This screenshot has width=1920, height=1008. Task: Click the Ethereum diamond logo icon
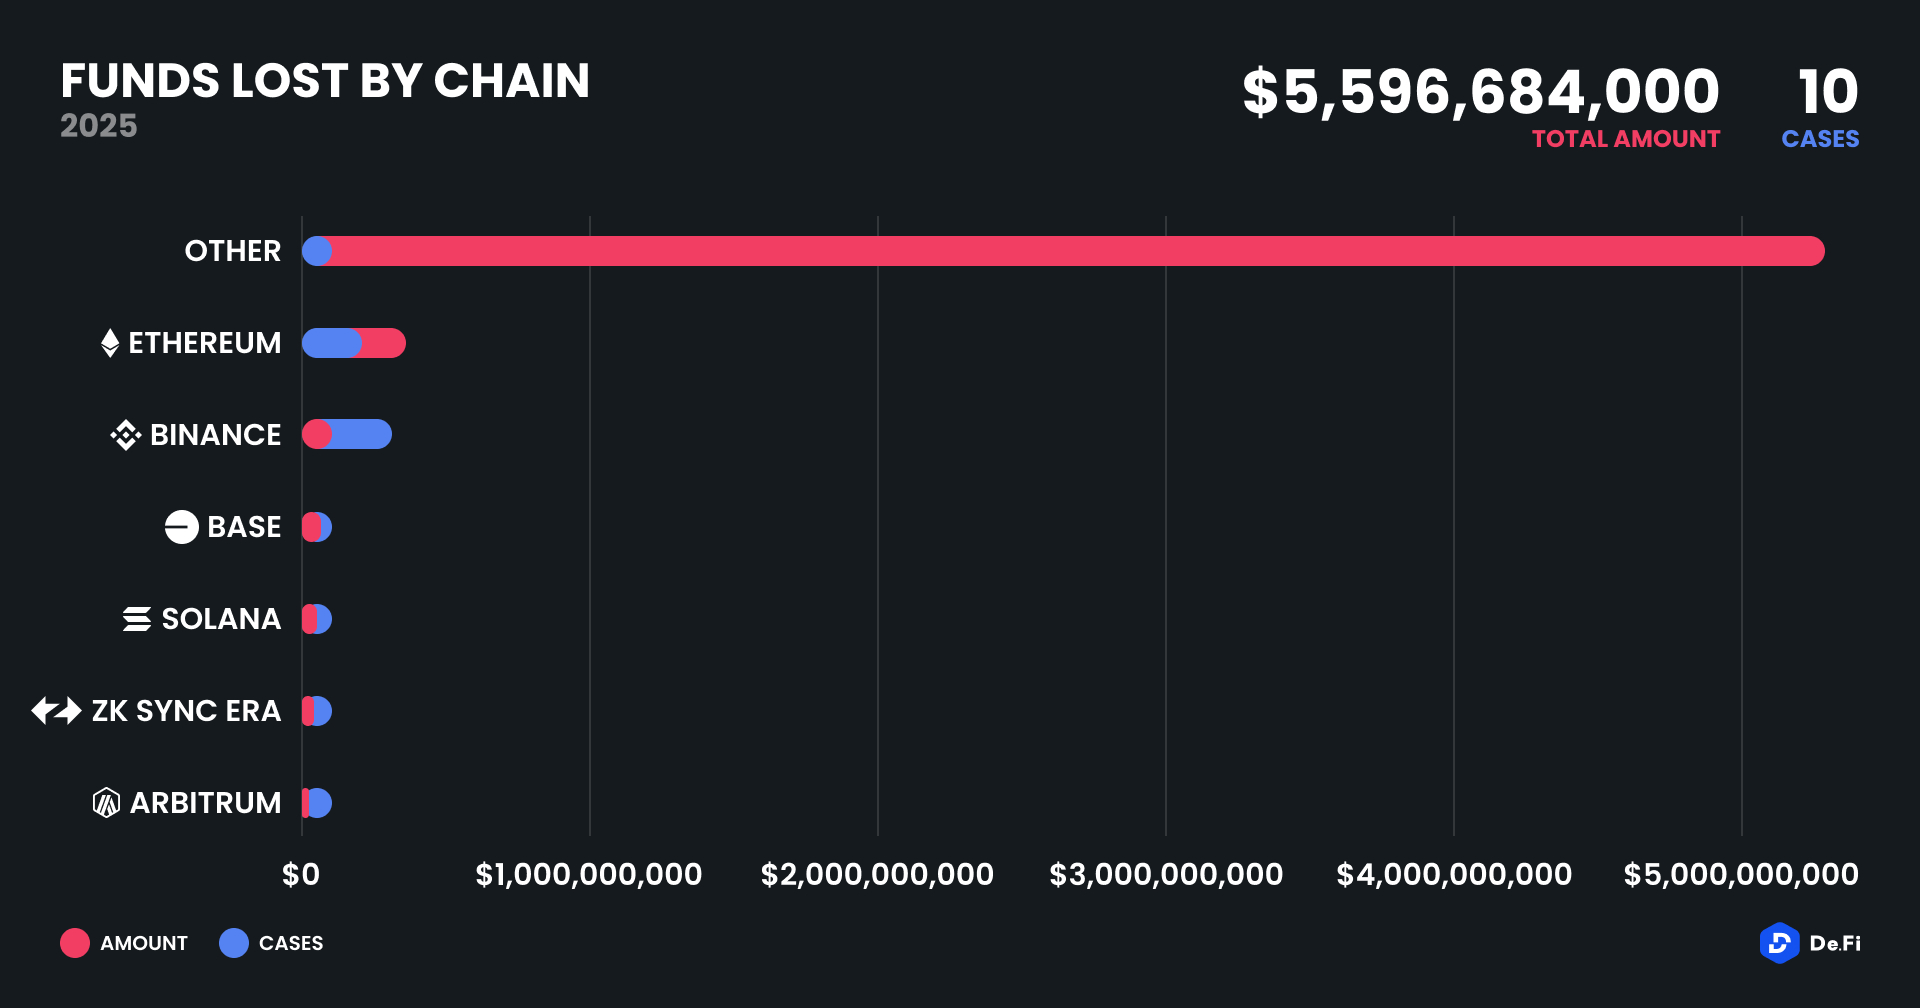tap(110, 343)
